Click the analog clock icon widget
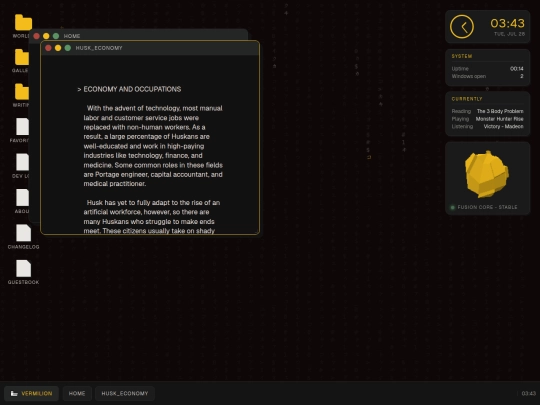Viewport: 540px width, 405px height. [x=462, y=27]
